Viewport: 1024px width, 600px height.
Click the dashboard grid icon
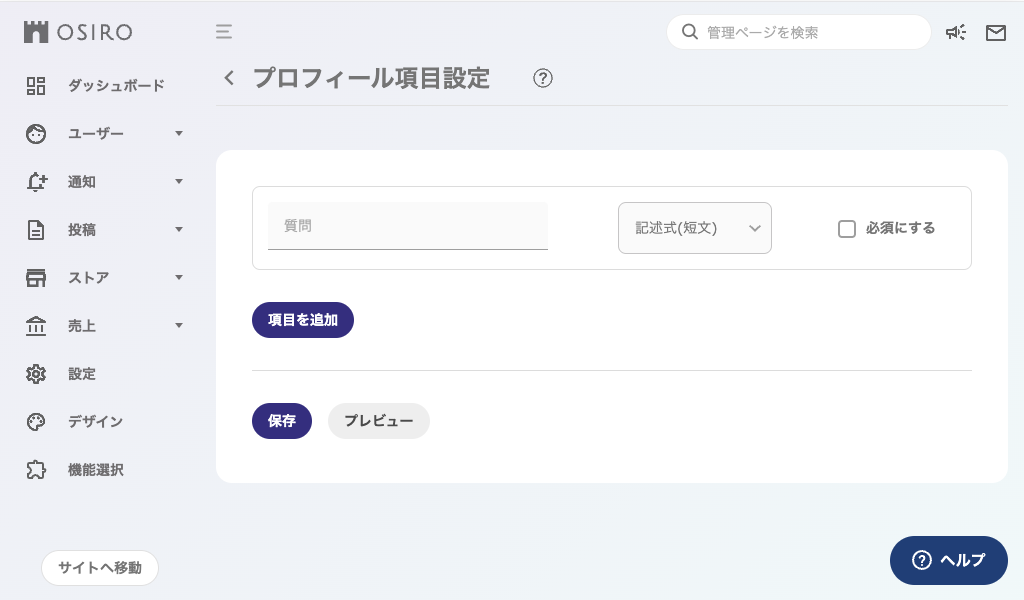point(36,86)
